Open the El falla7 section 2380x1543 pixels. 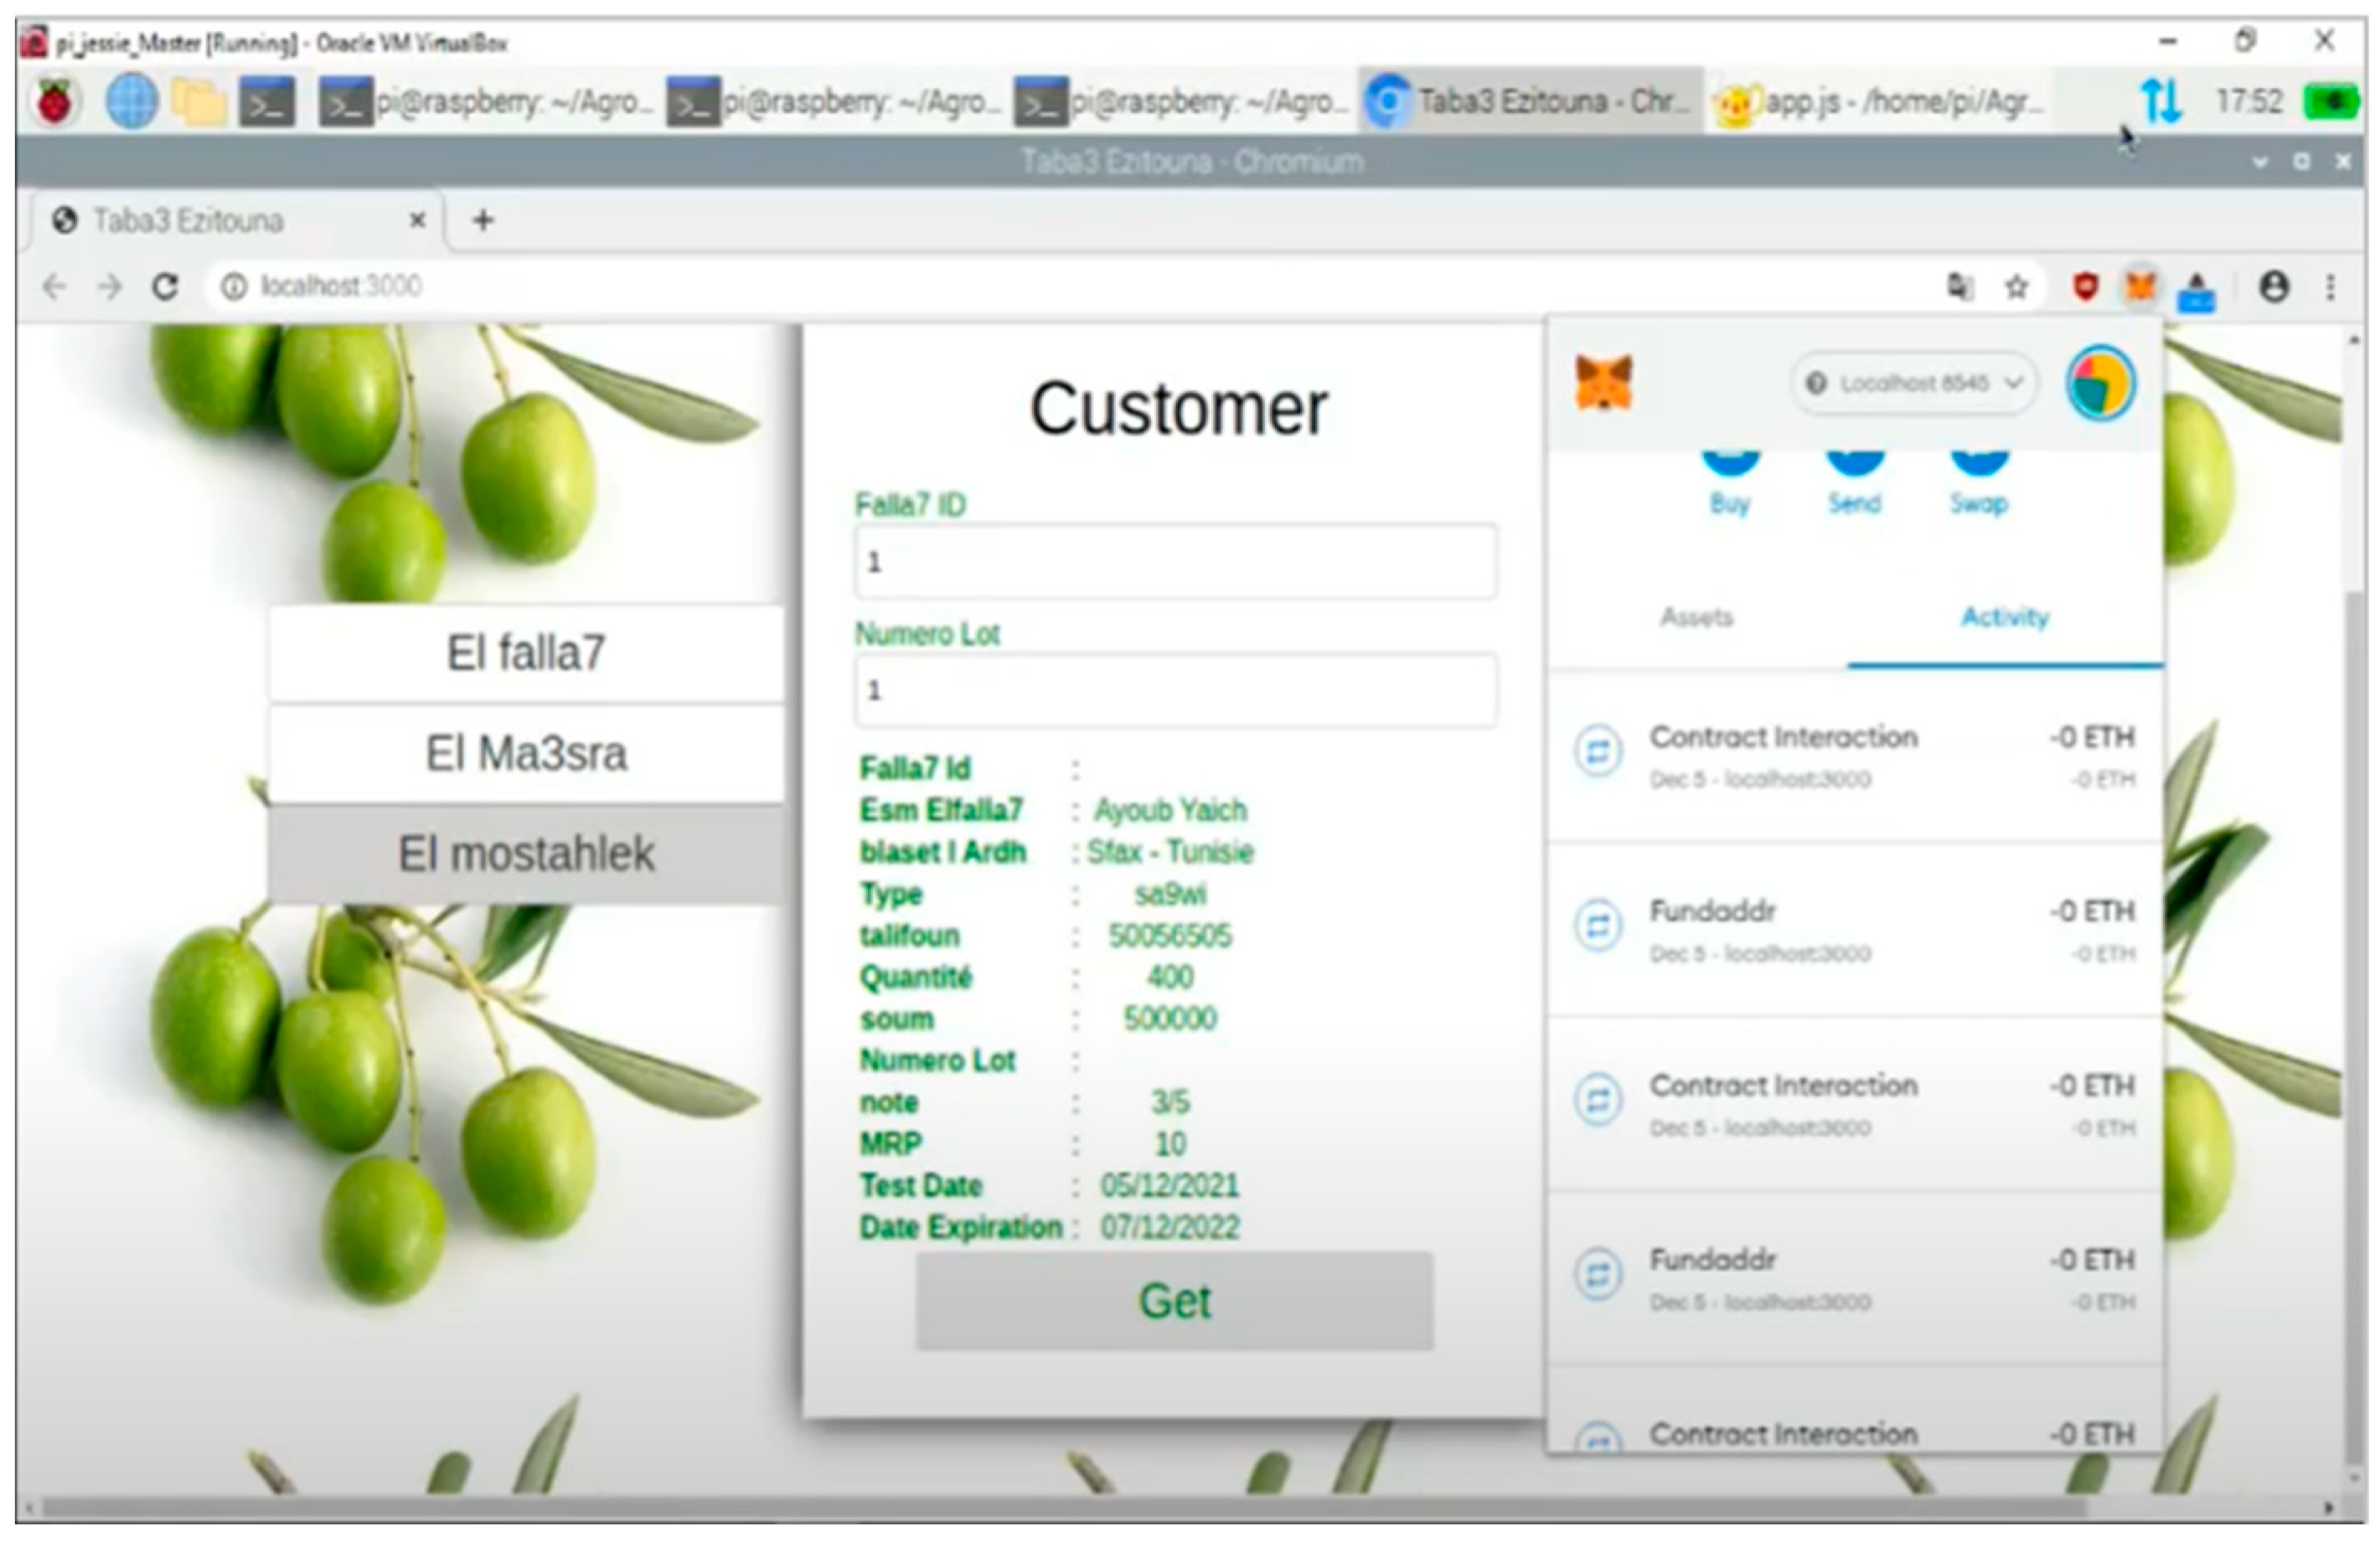click(x=526, y=653)
